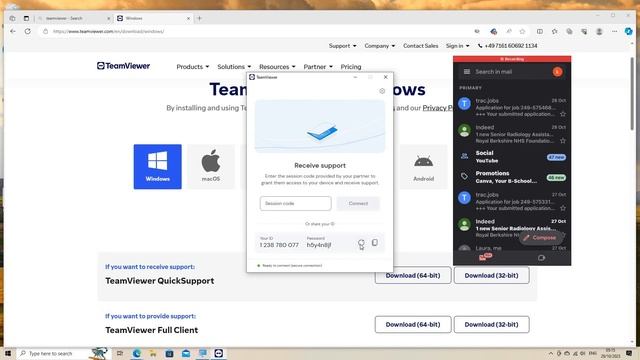Open the taskbar clock and date
The width and height of the screenshot is (640, 360).
click(x=610, y=353)
